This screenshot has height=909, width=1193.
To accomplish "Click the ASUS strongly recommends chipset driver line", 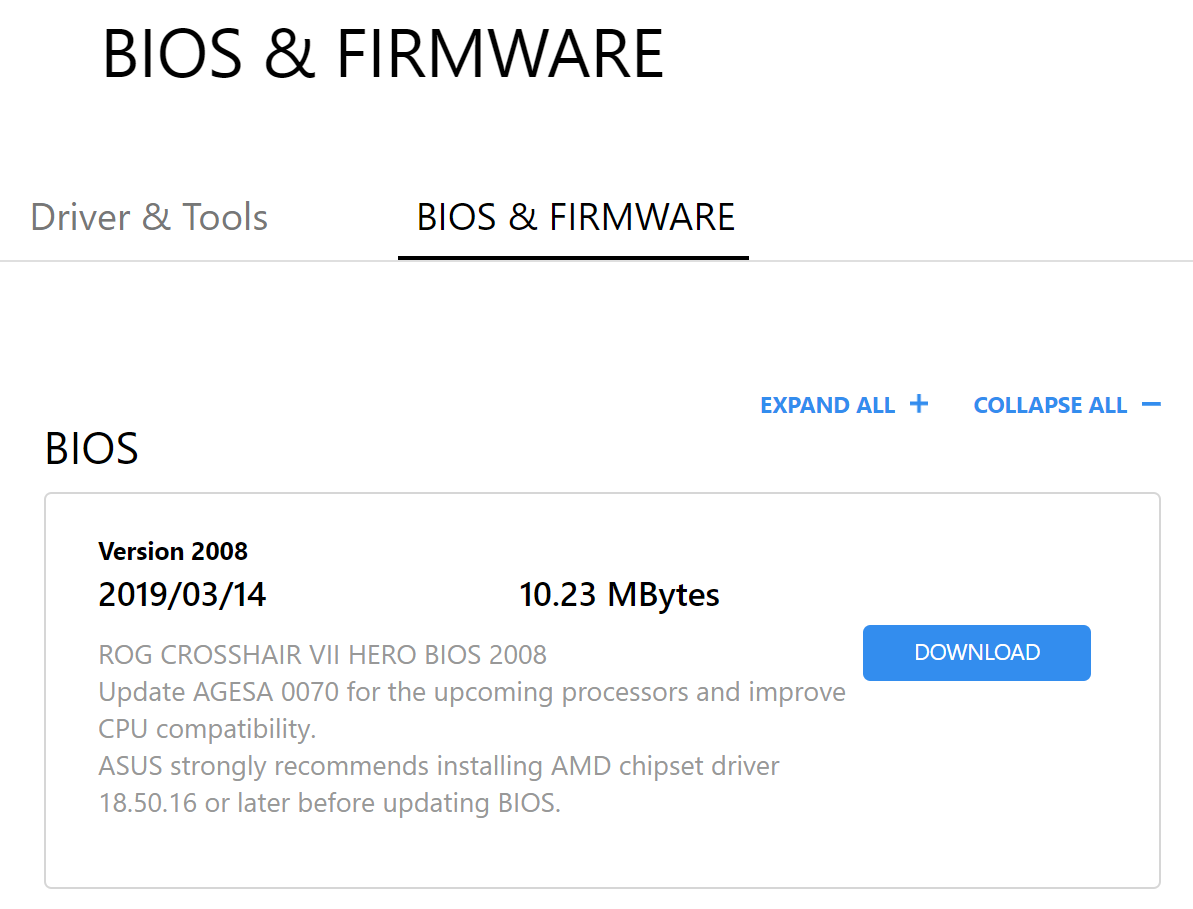I will 438,766.
